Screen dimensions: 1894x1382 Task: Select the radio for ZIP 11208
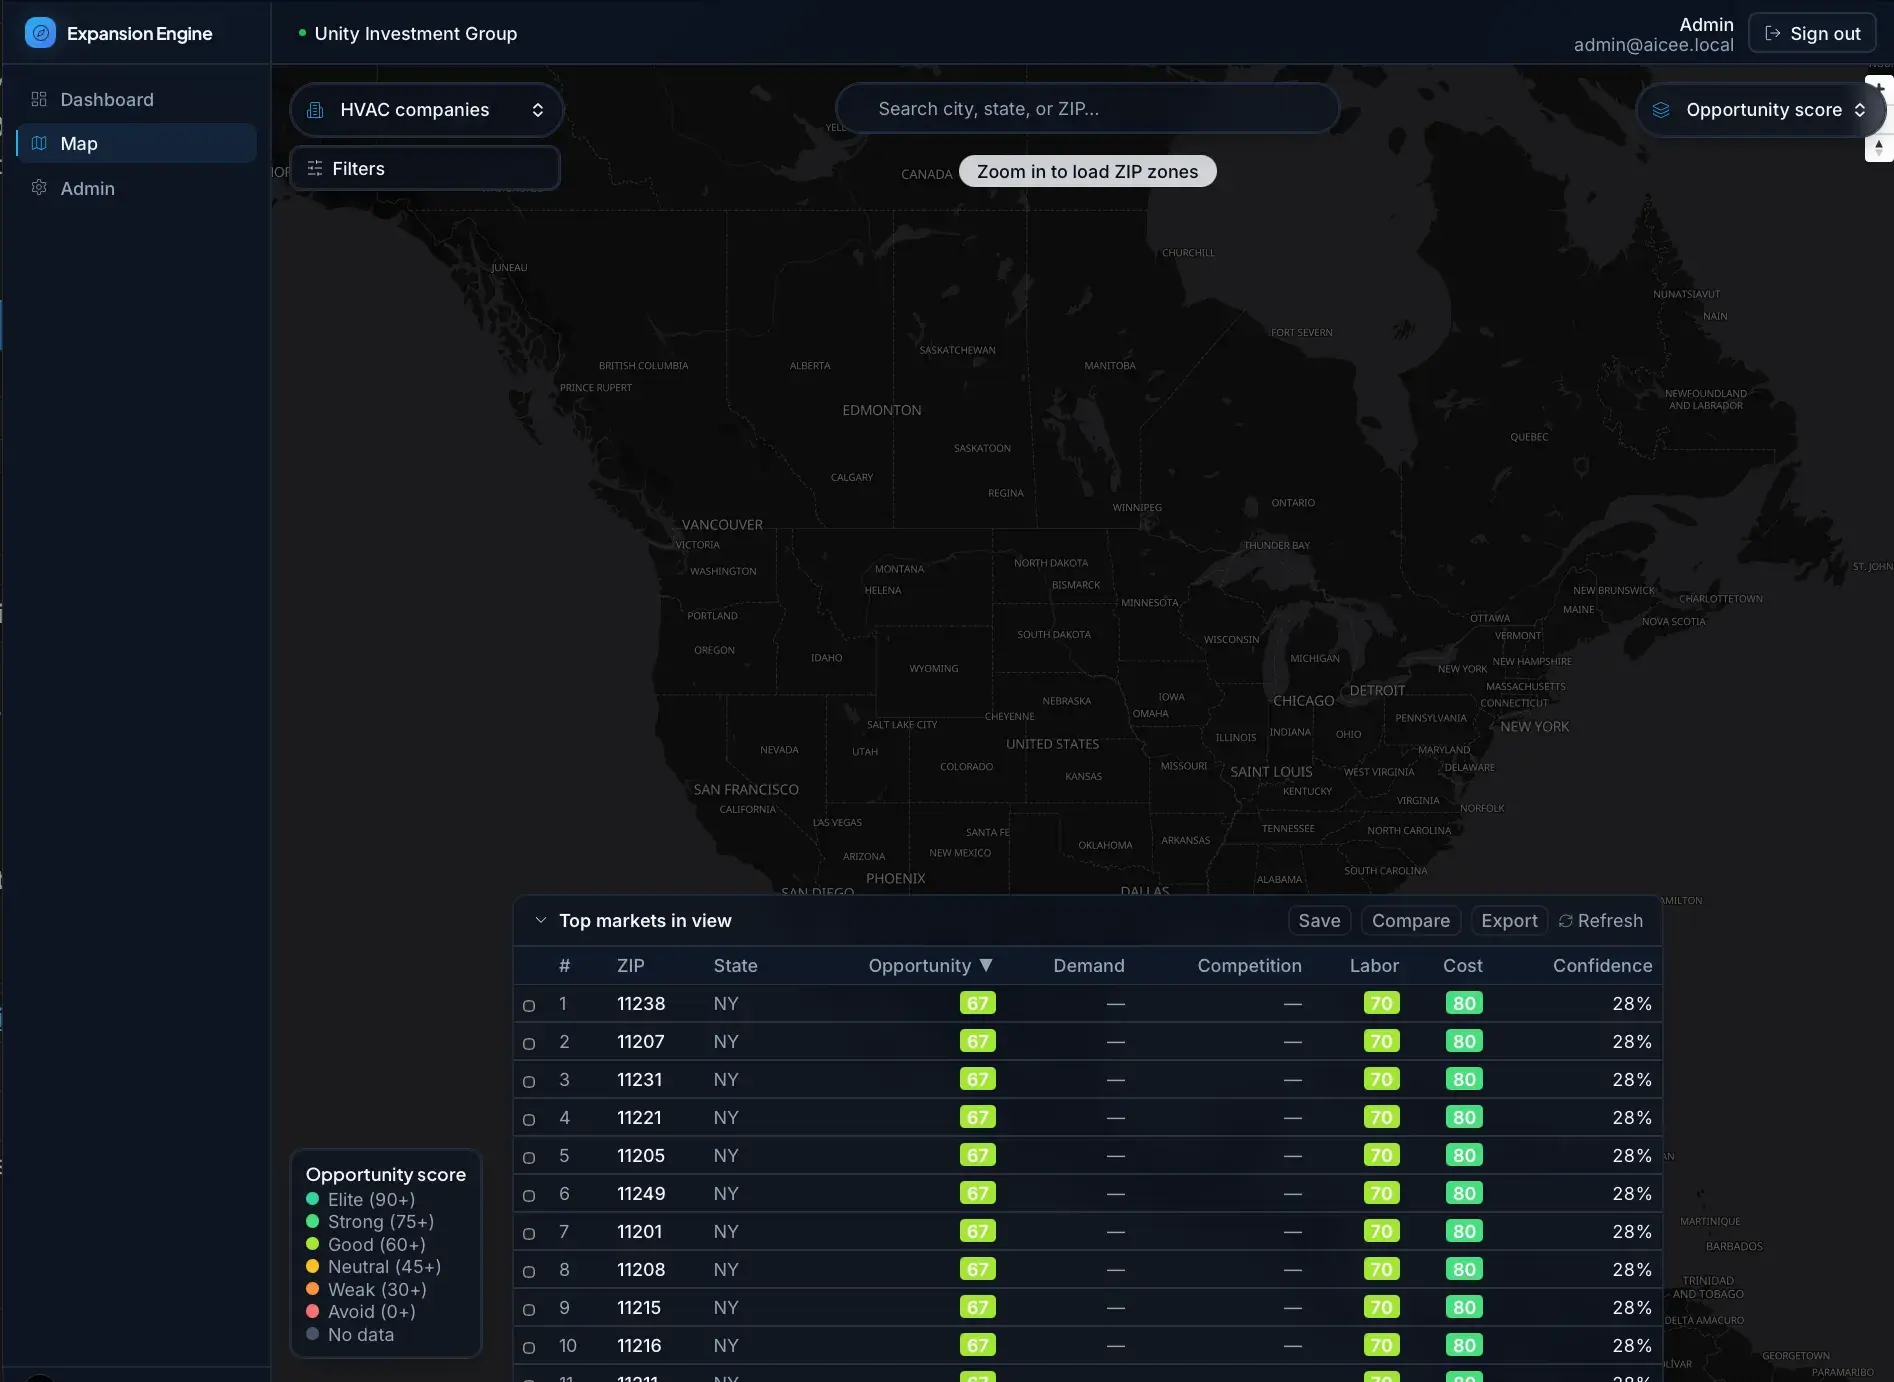pos(529,1272)
